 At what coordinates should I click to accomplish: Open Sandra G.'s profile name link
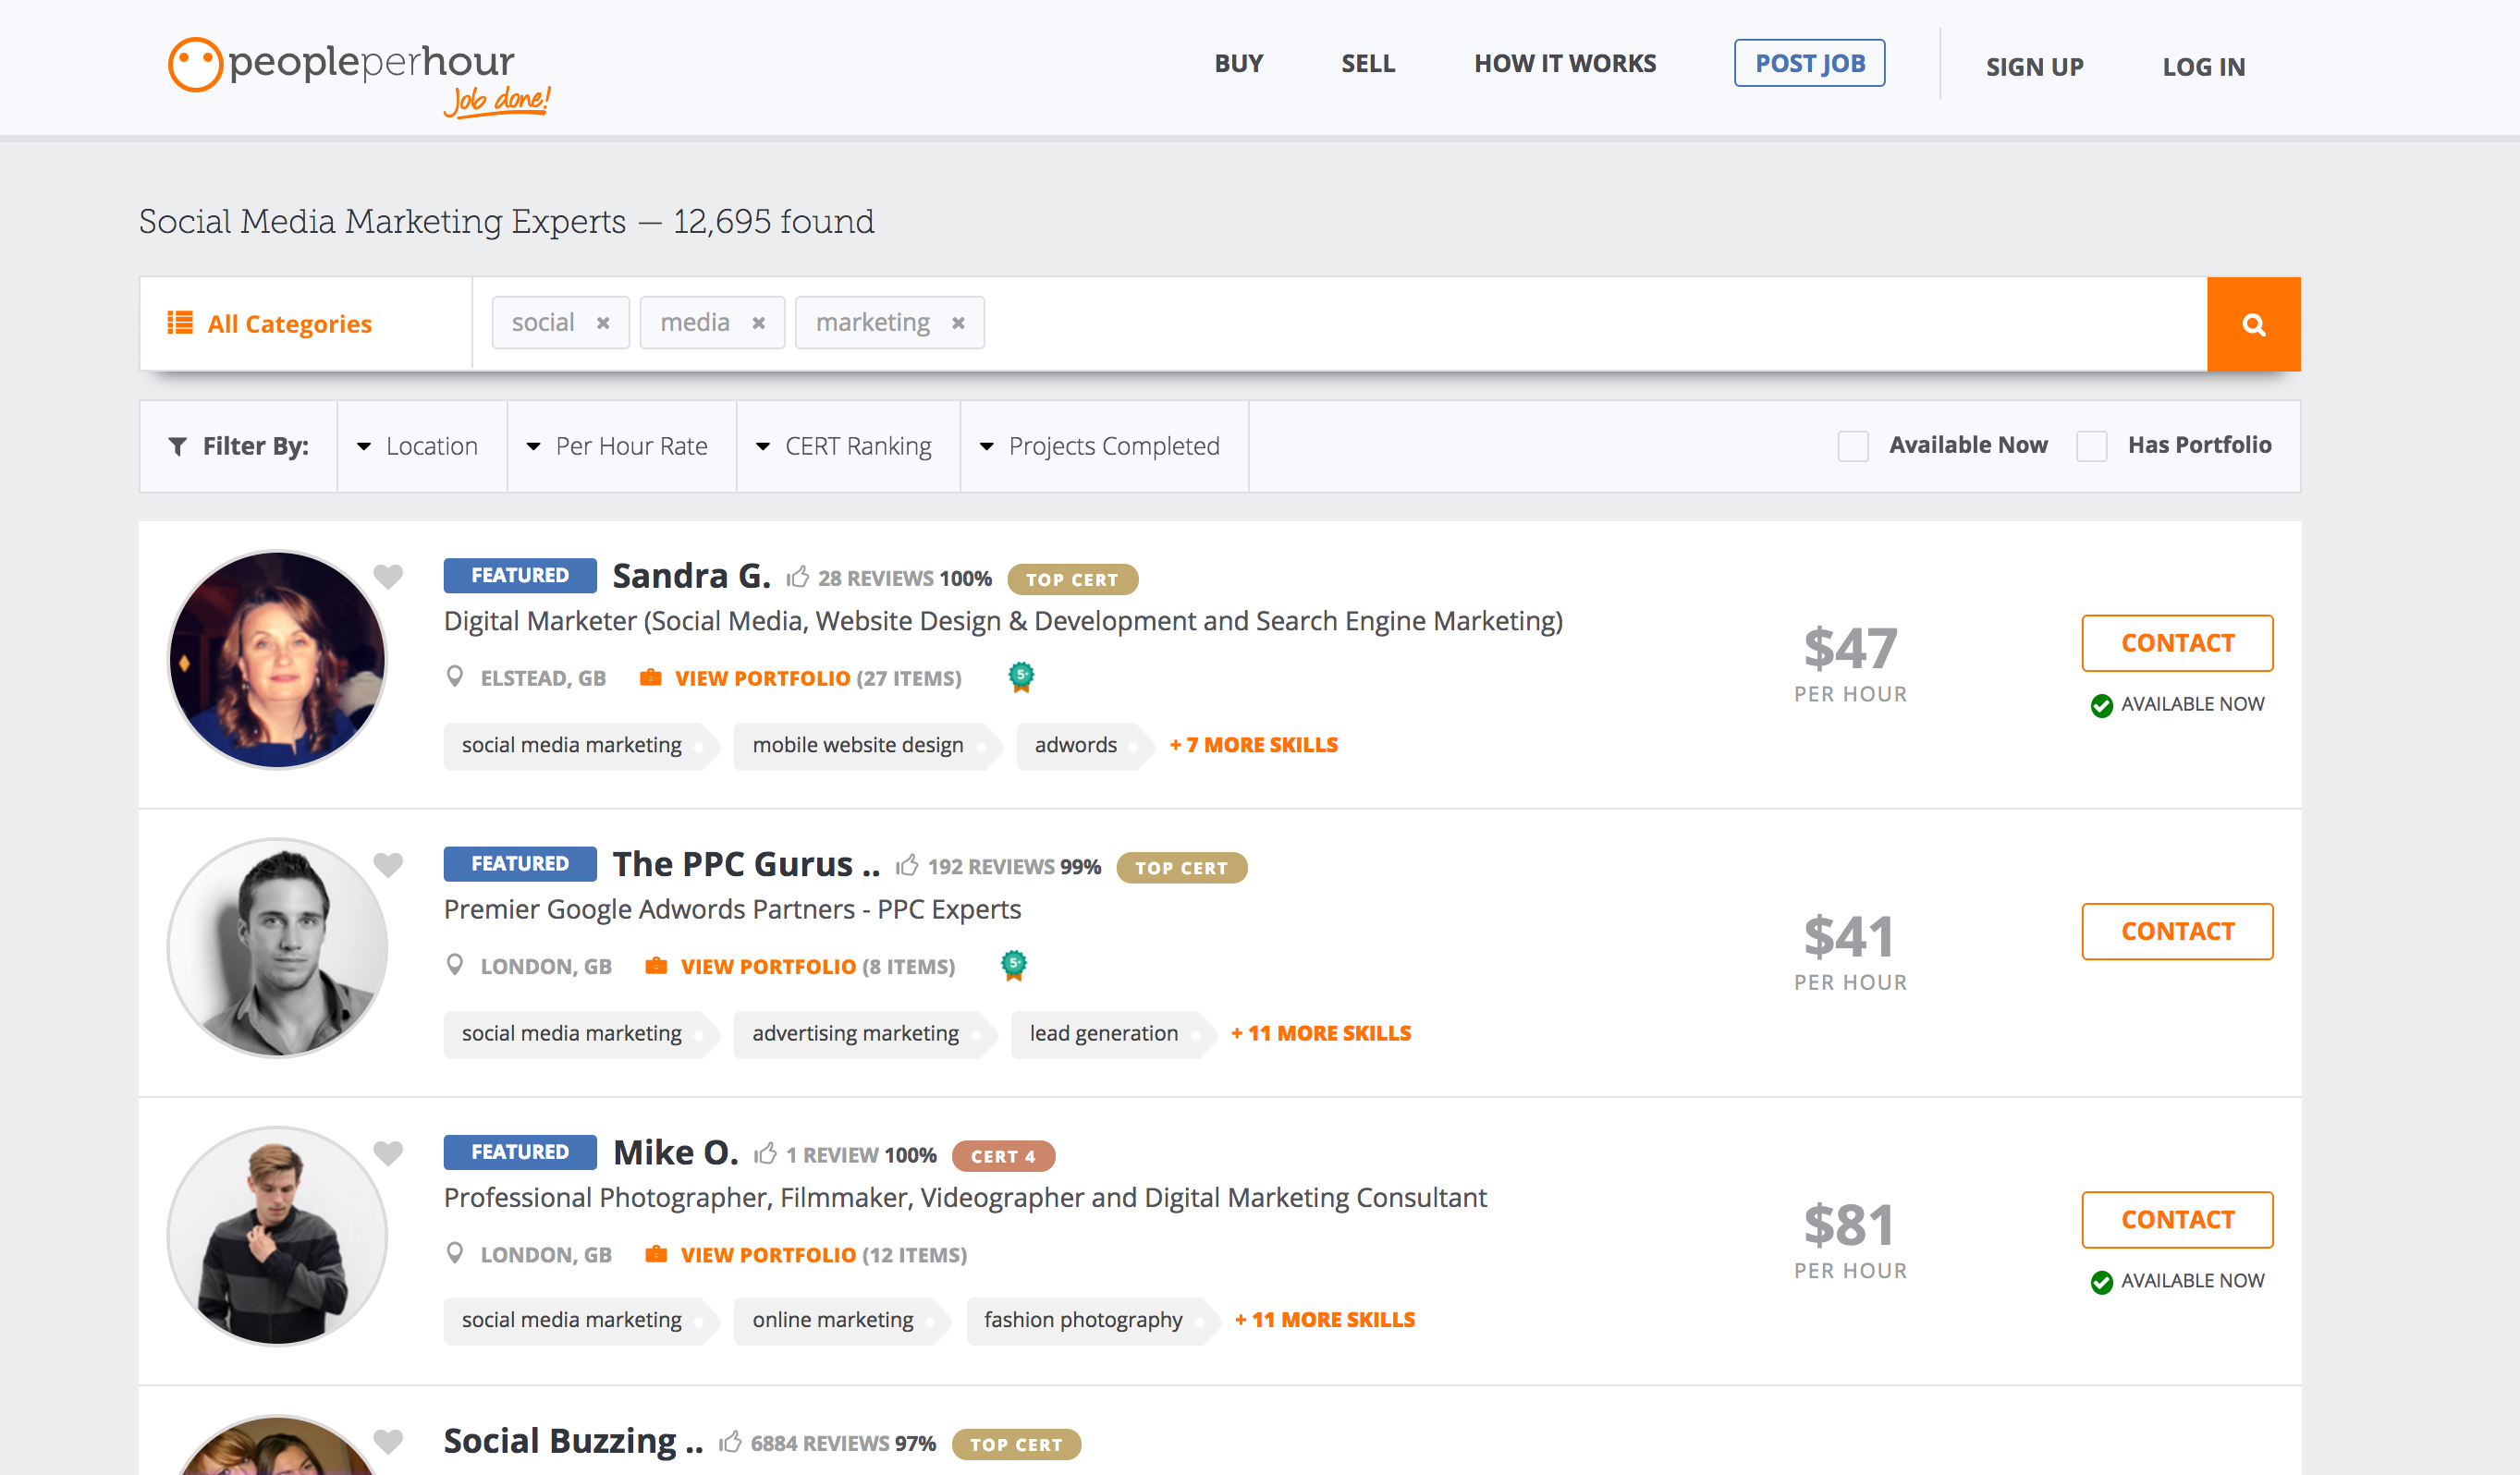(691, 576)
